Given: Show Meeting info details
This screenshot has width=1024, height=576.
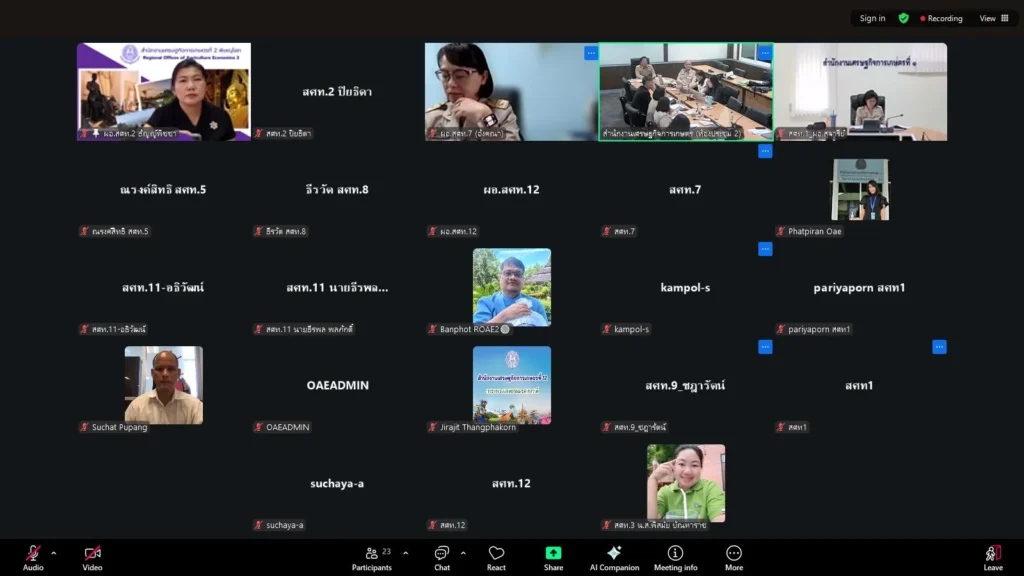Looking at the screenshot, I should 675,556.
